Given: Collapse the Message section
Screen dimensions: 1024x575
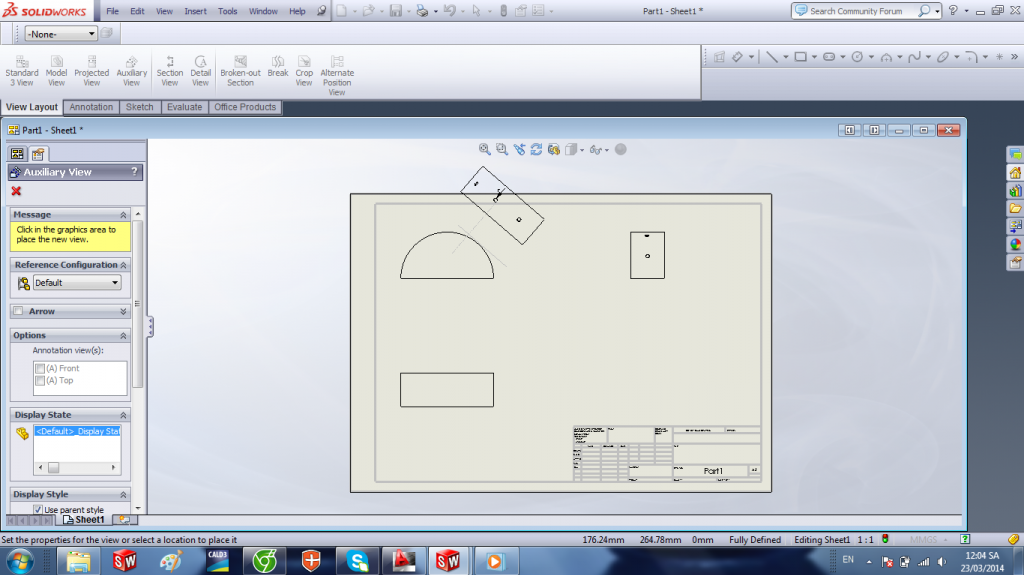Looking at the screenshot, I should [123, 215].
